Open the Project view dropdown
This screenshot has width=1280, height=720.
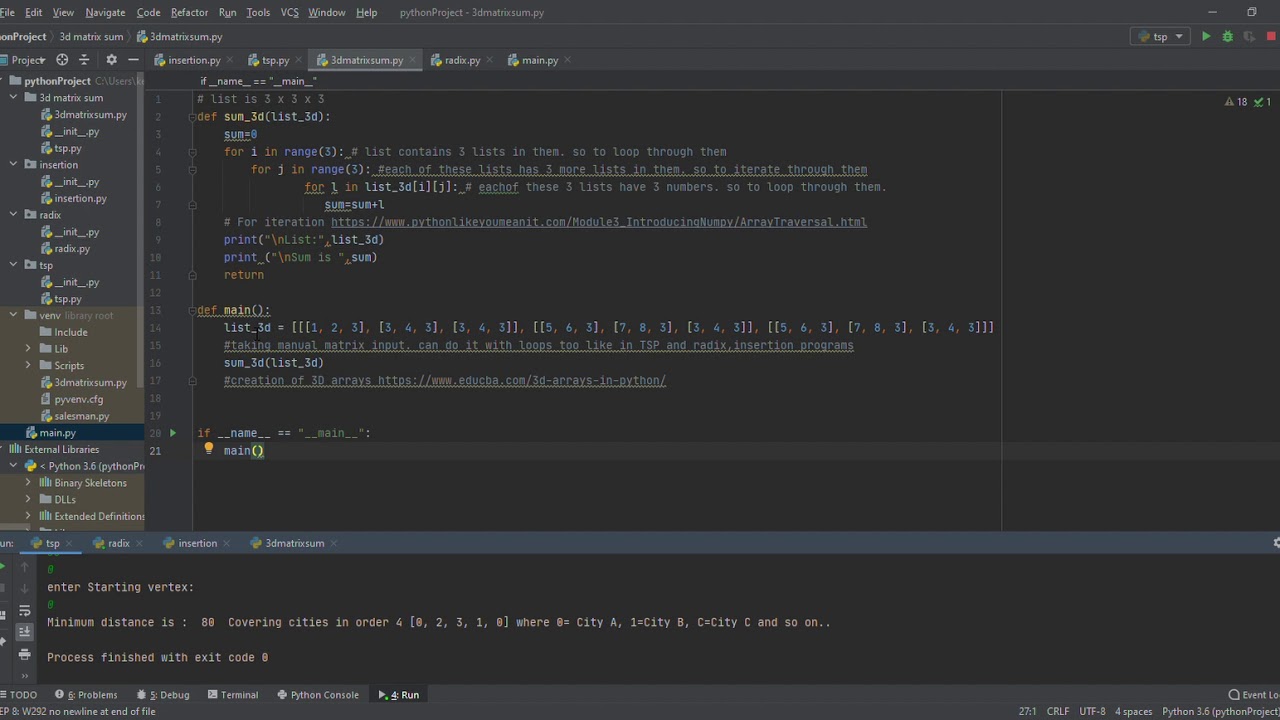pos(27,60)
